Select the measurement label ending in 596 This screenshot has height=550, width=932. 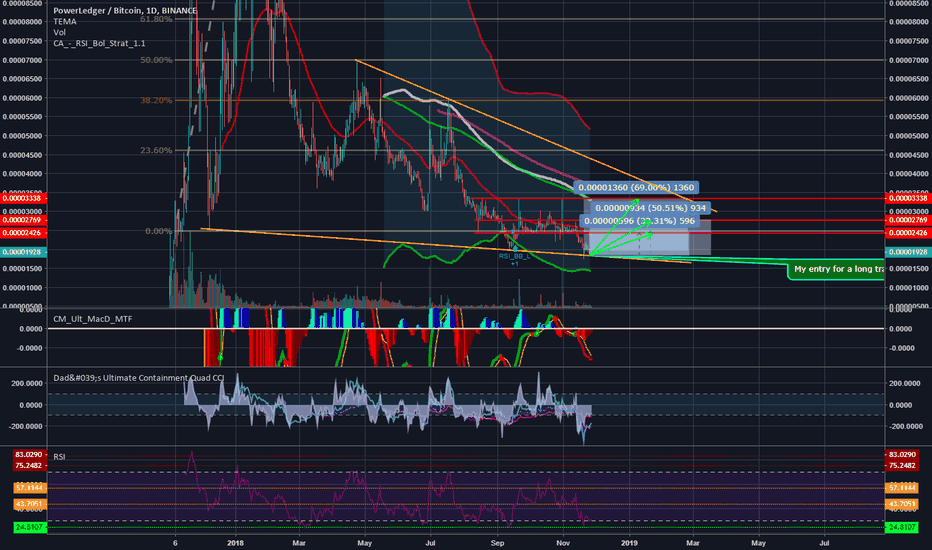pyautogui.click(x=638, y=221)
